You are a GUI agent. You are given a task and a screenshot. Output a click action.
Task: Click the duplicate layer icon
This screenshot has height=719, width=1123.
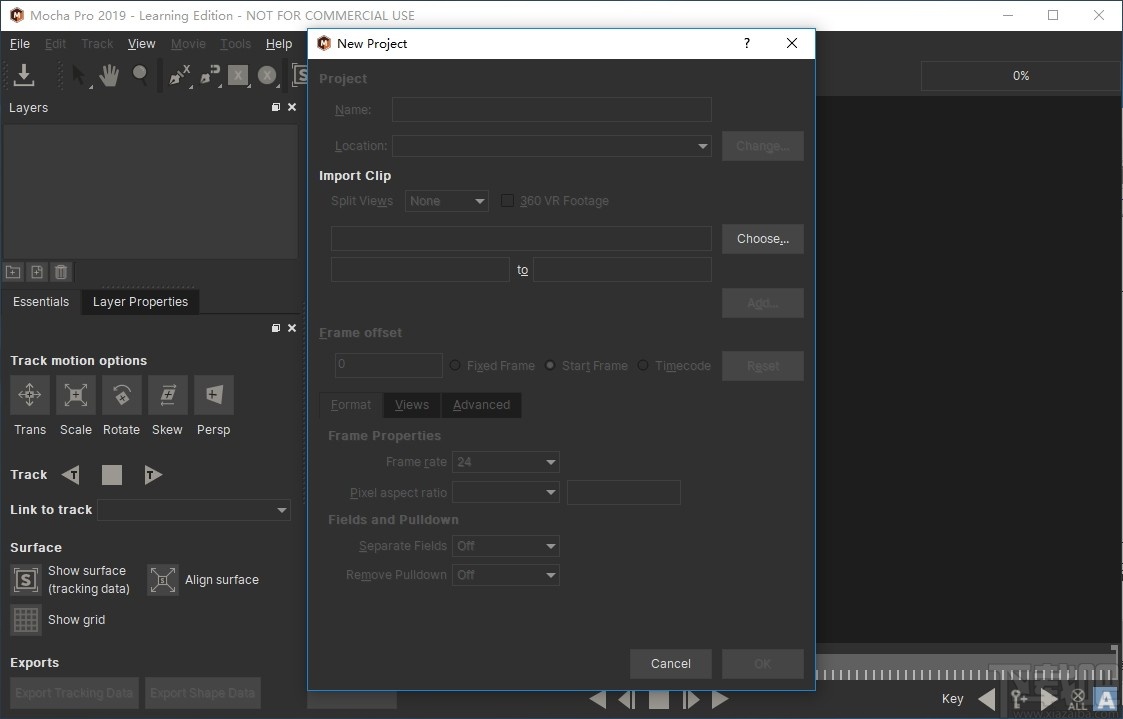[x=37, y=272]
